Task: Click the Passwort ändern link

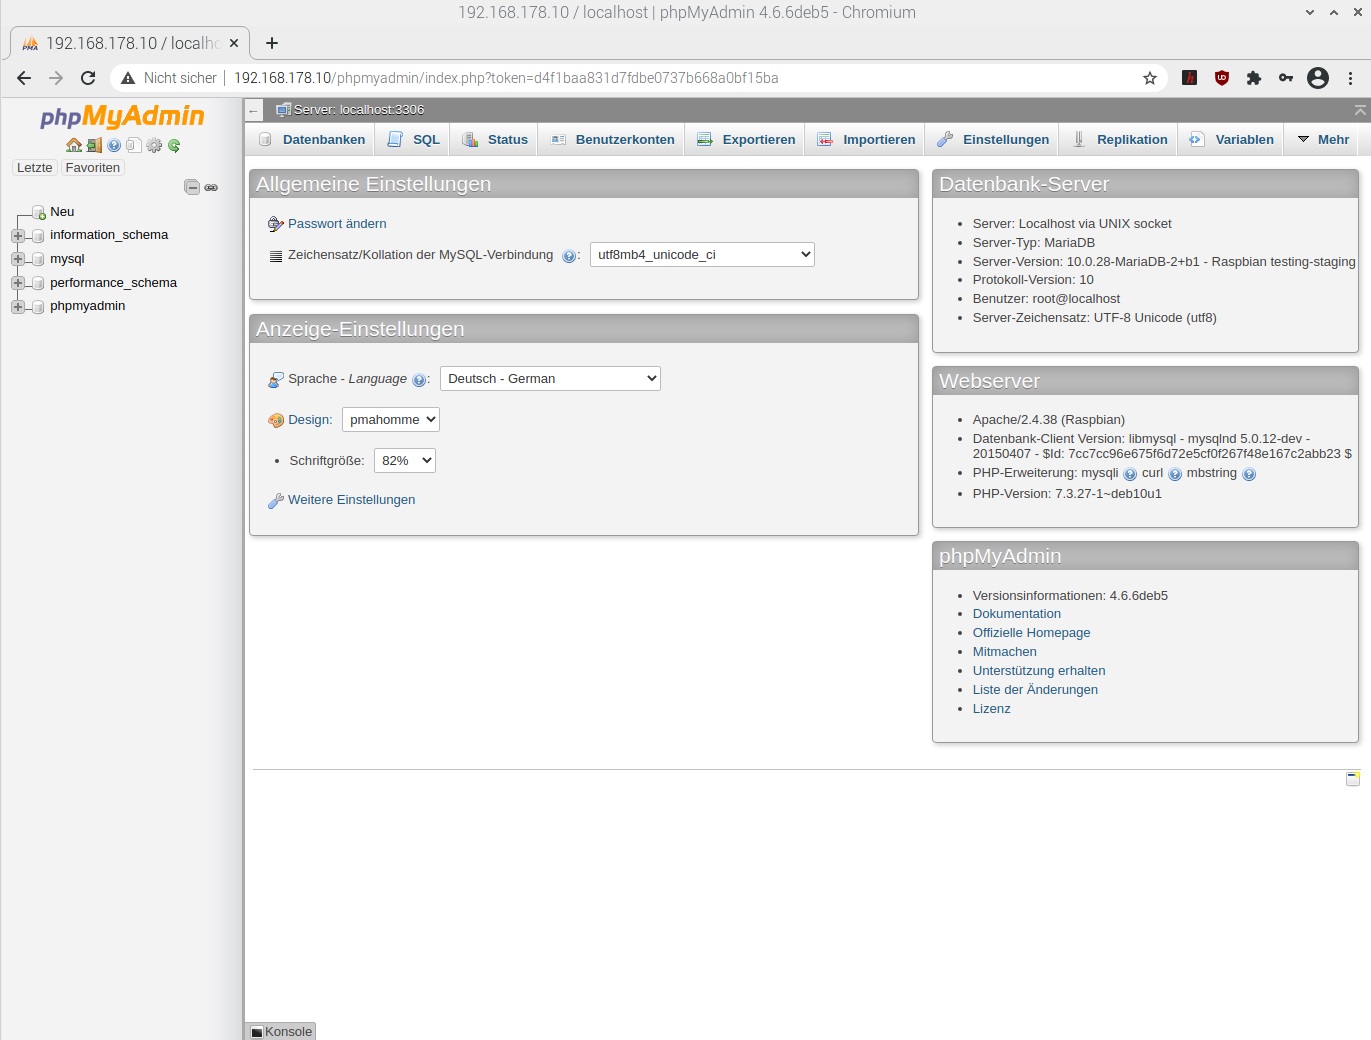Action: (337, 224)
